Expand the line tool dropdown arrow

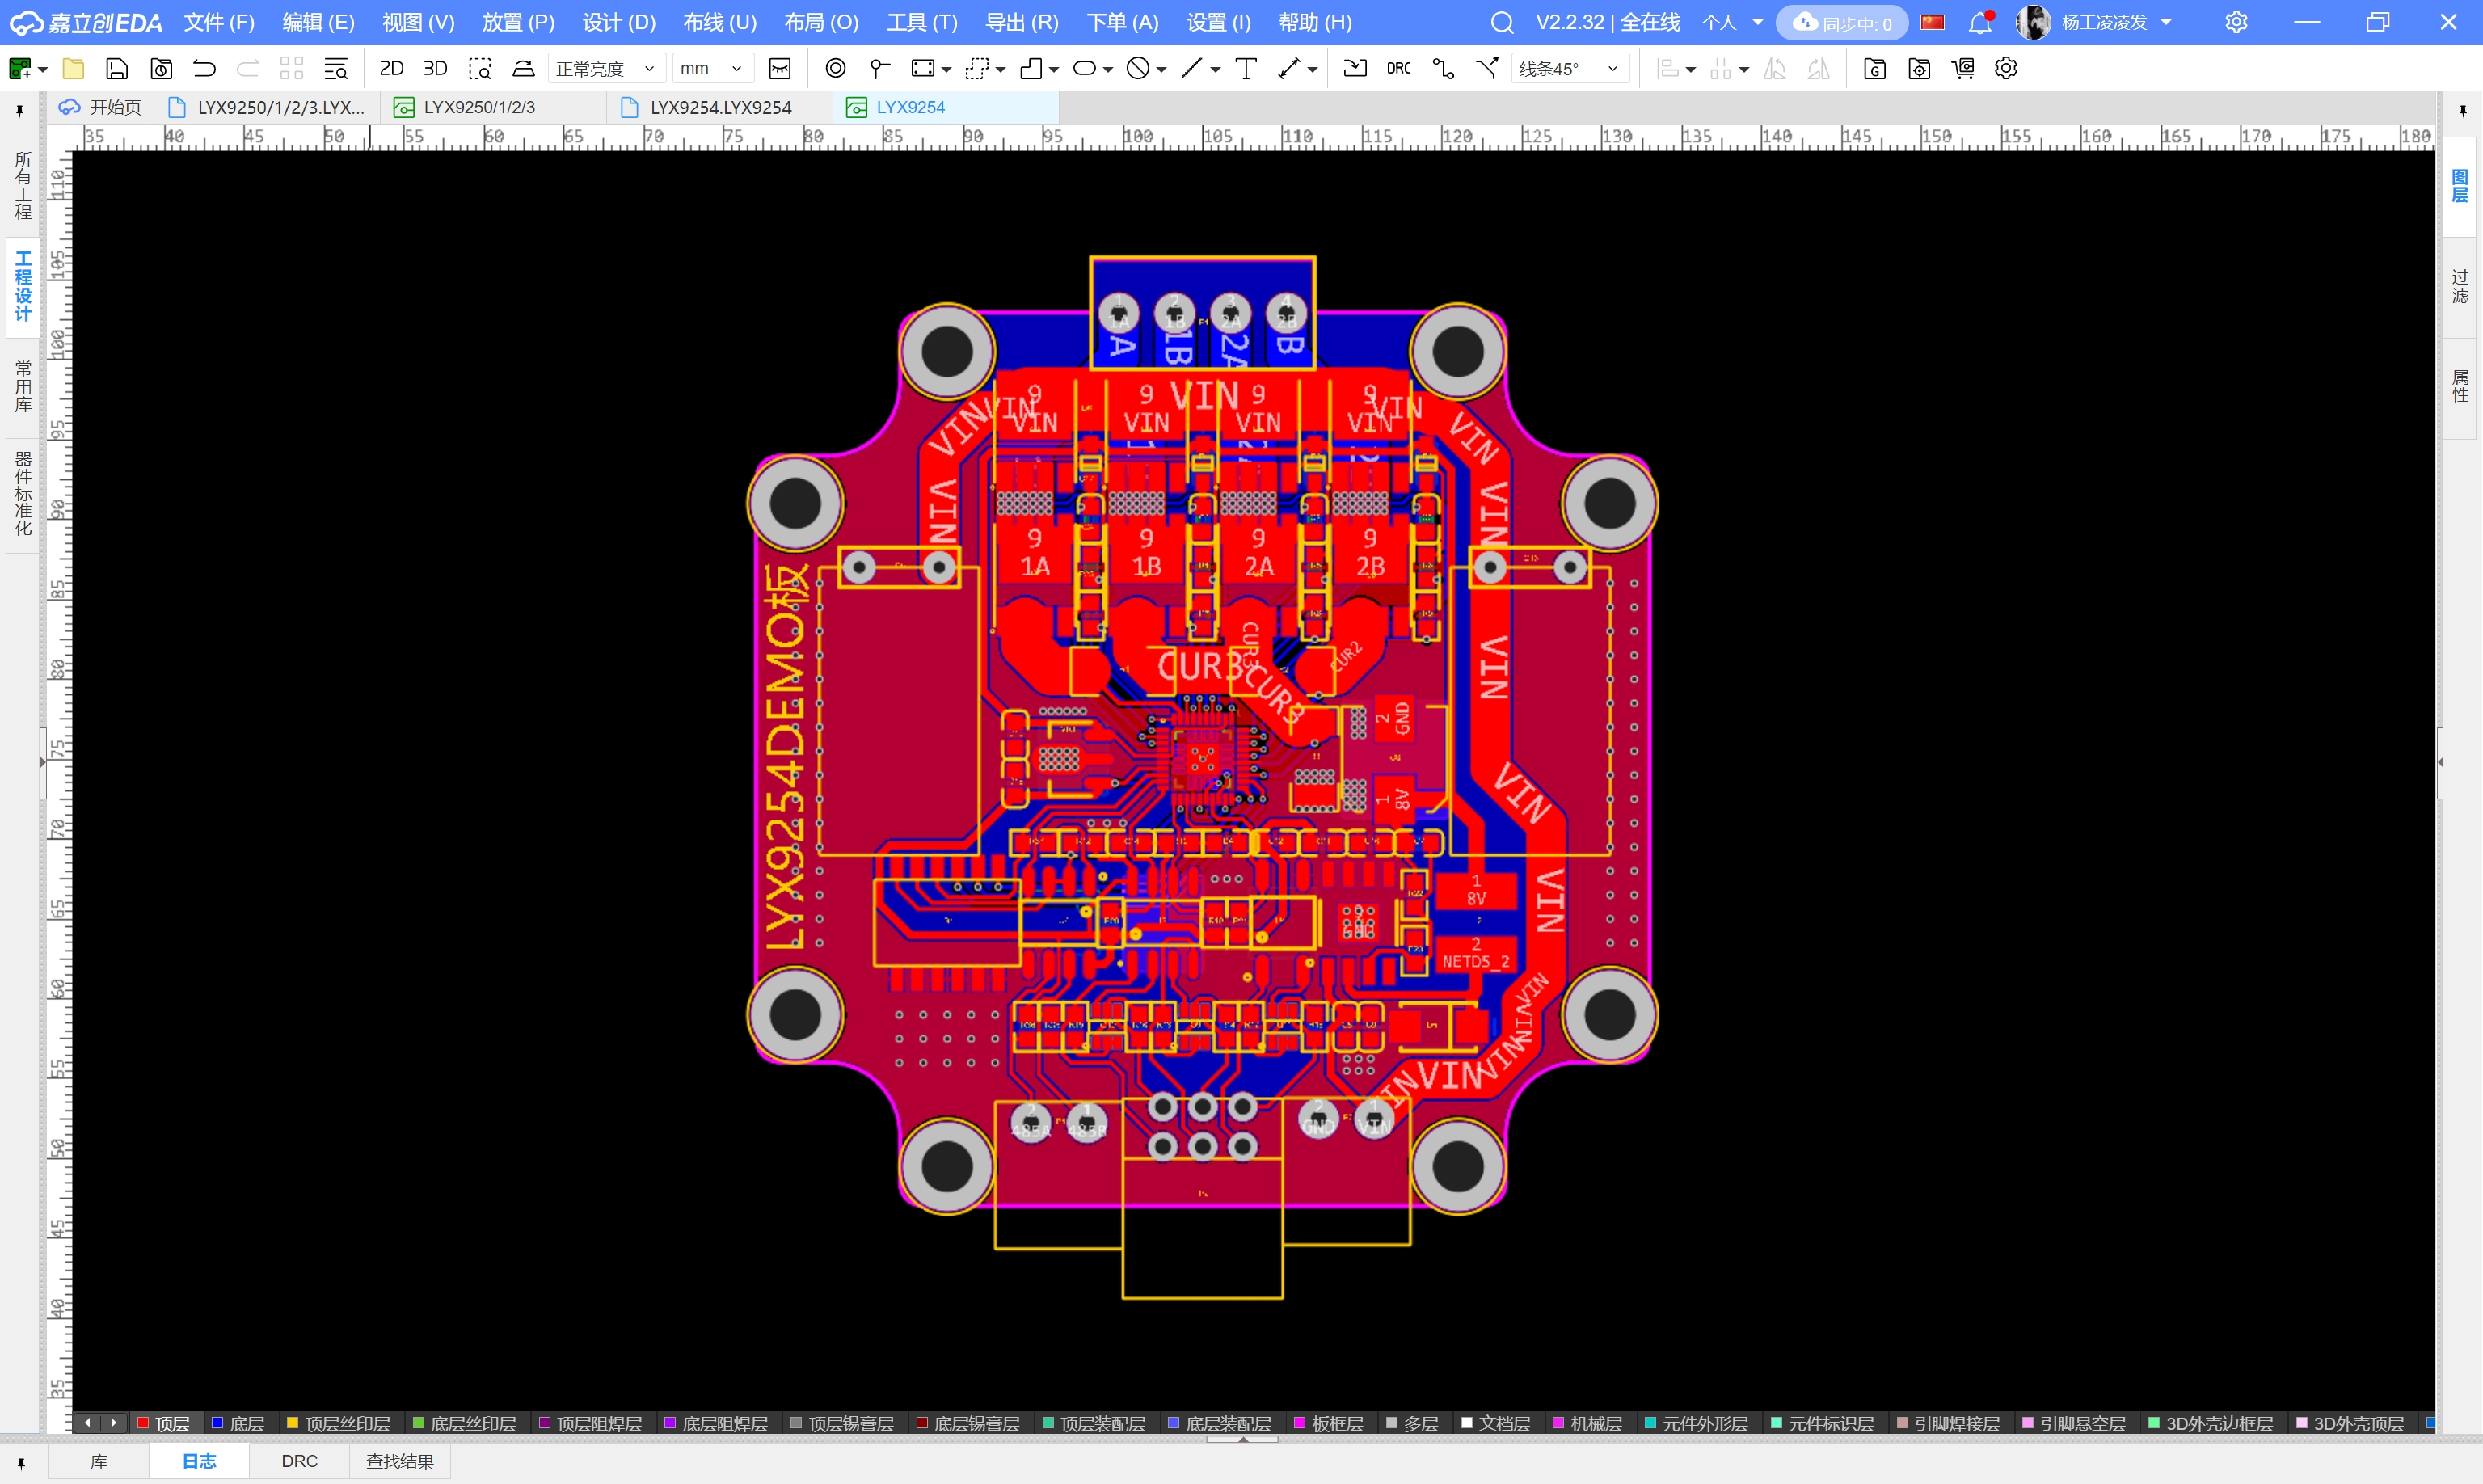coord(1216,69)
